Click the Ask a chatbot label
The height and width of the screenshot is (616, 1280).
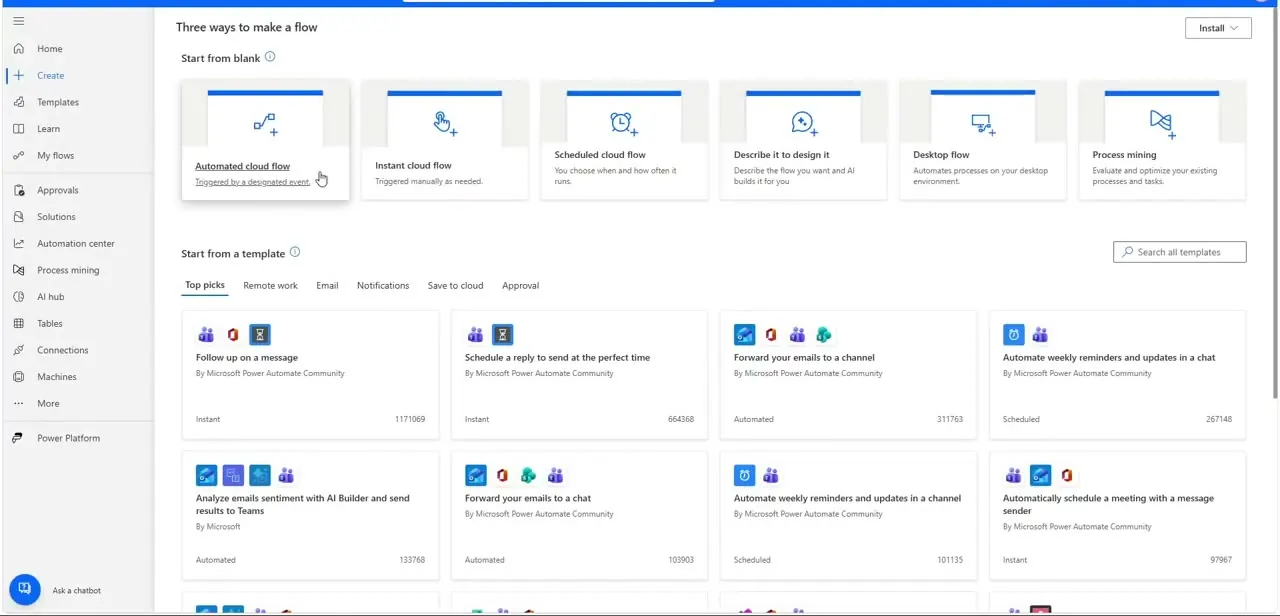coord(77,590)
